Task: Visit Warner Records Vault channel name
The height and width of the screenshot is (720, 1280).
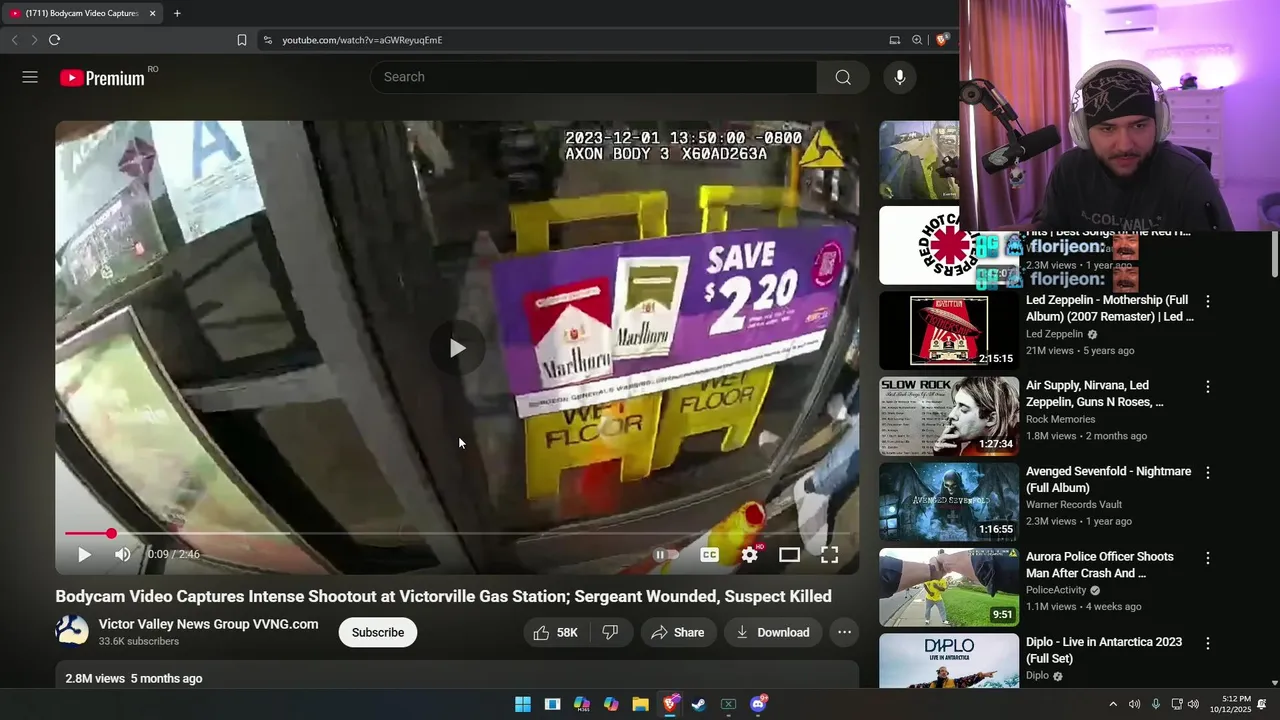Action: point(1074,504)
